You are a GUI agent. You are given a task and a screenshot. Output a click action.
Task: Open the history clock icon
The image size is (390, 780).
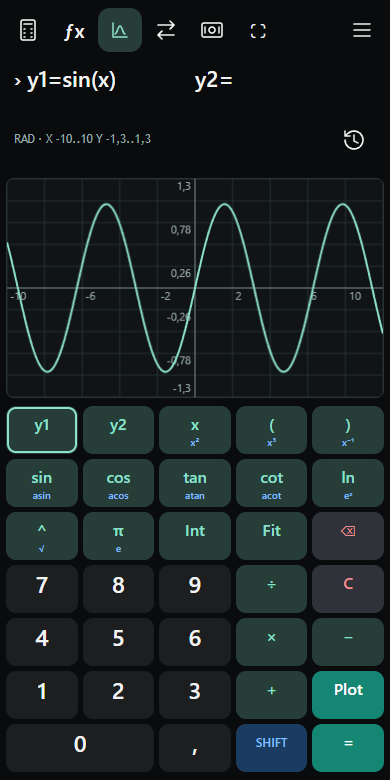(354, 140)
